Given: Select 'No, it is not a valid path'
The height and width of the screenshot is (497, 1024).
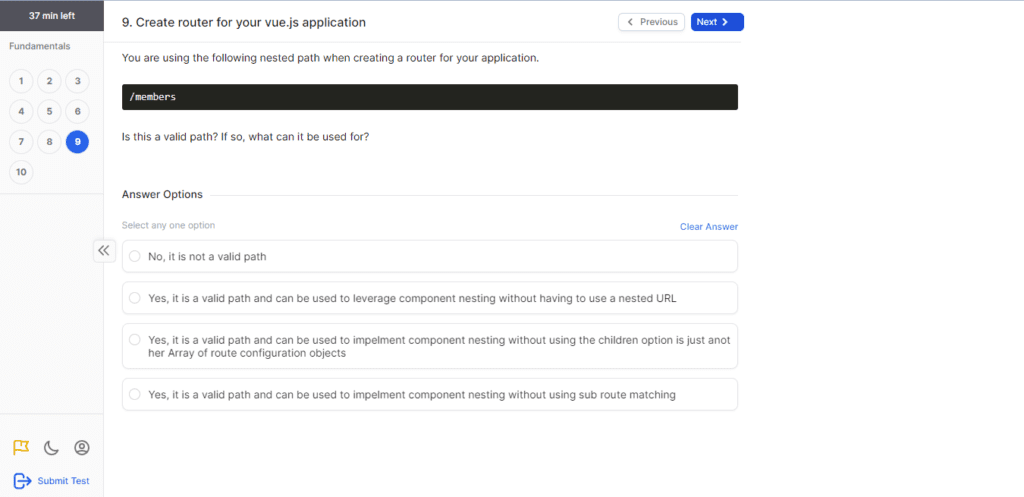Looking at the screenshot, I should (x=430, y=256).
